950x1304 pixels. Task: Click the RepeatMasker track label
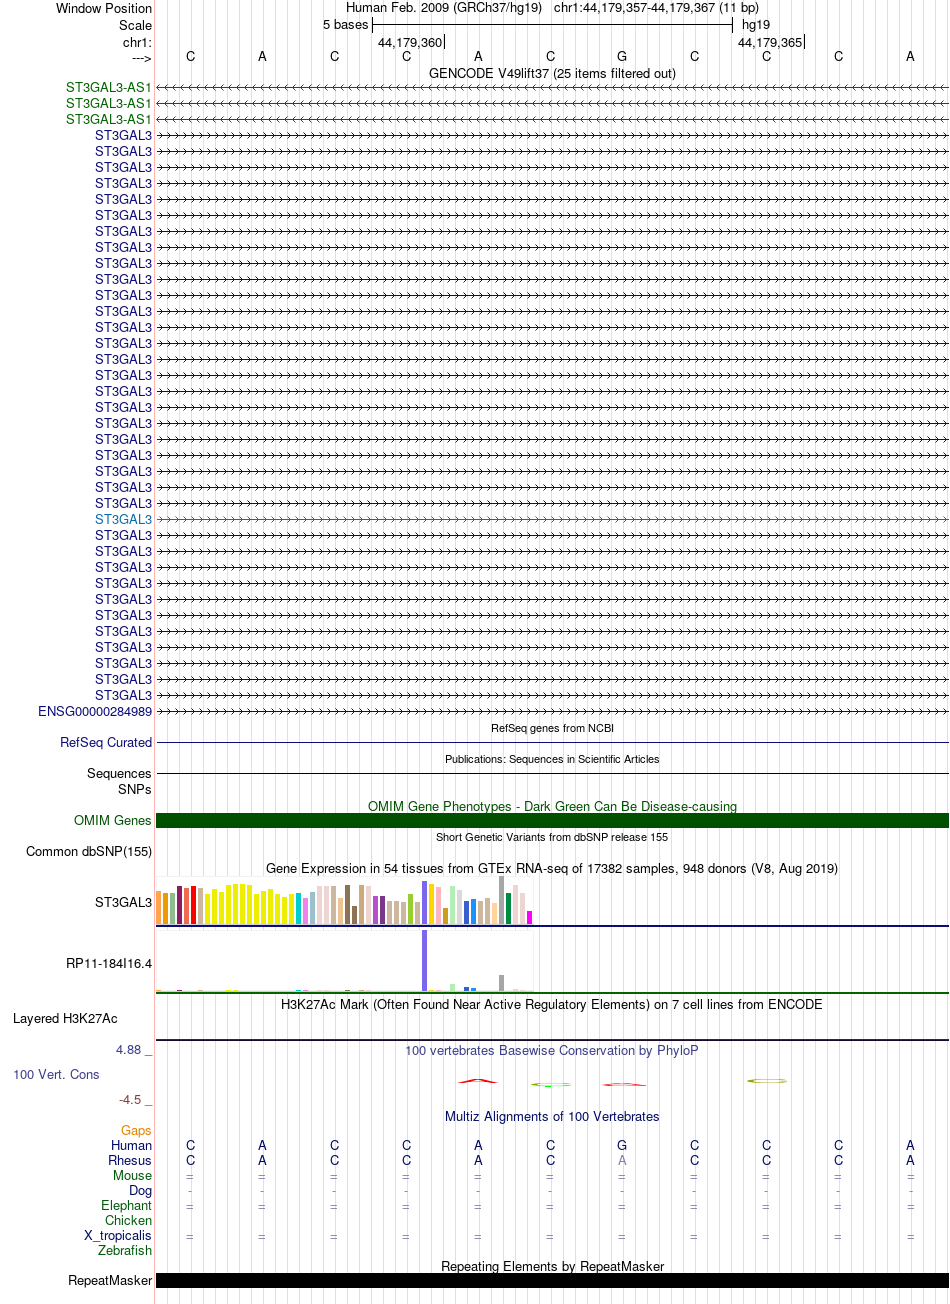coord(110,1280)
